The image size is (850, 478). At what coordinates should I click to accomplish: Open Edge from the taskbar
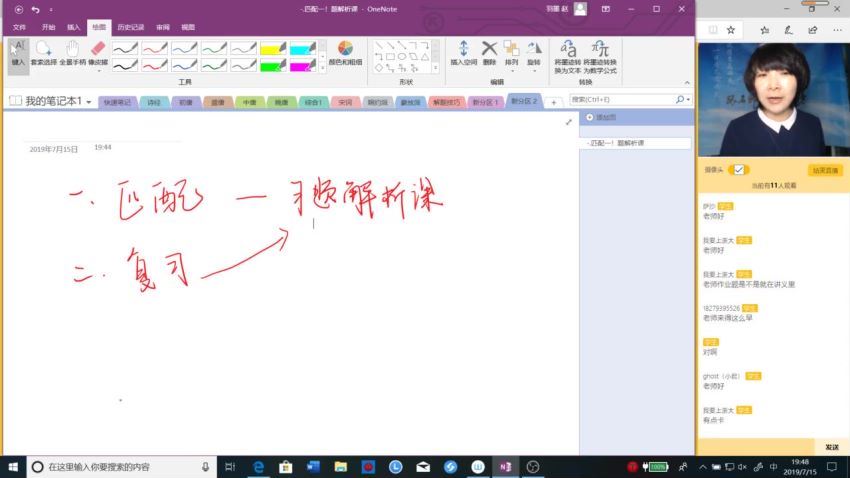(259, 467)
